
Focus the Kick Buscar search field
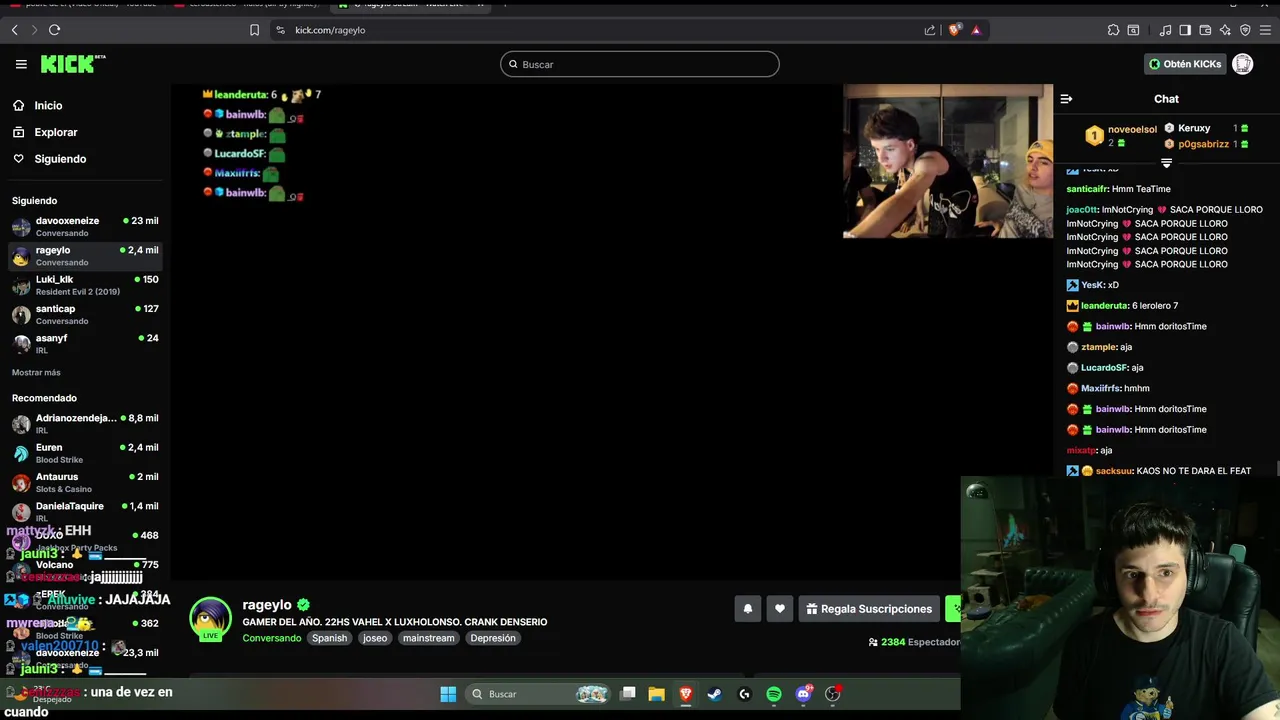coord(640,64)
